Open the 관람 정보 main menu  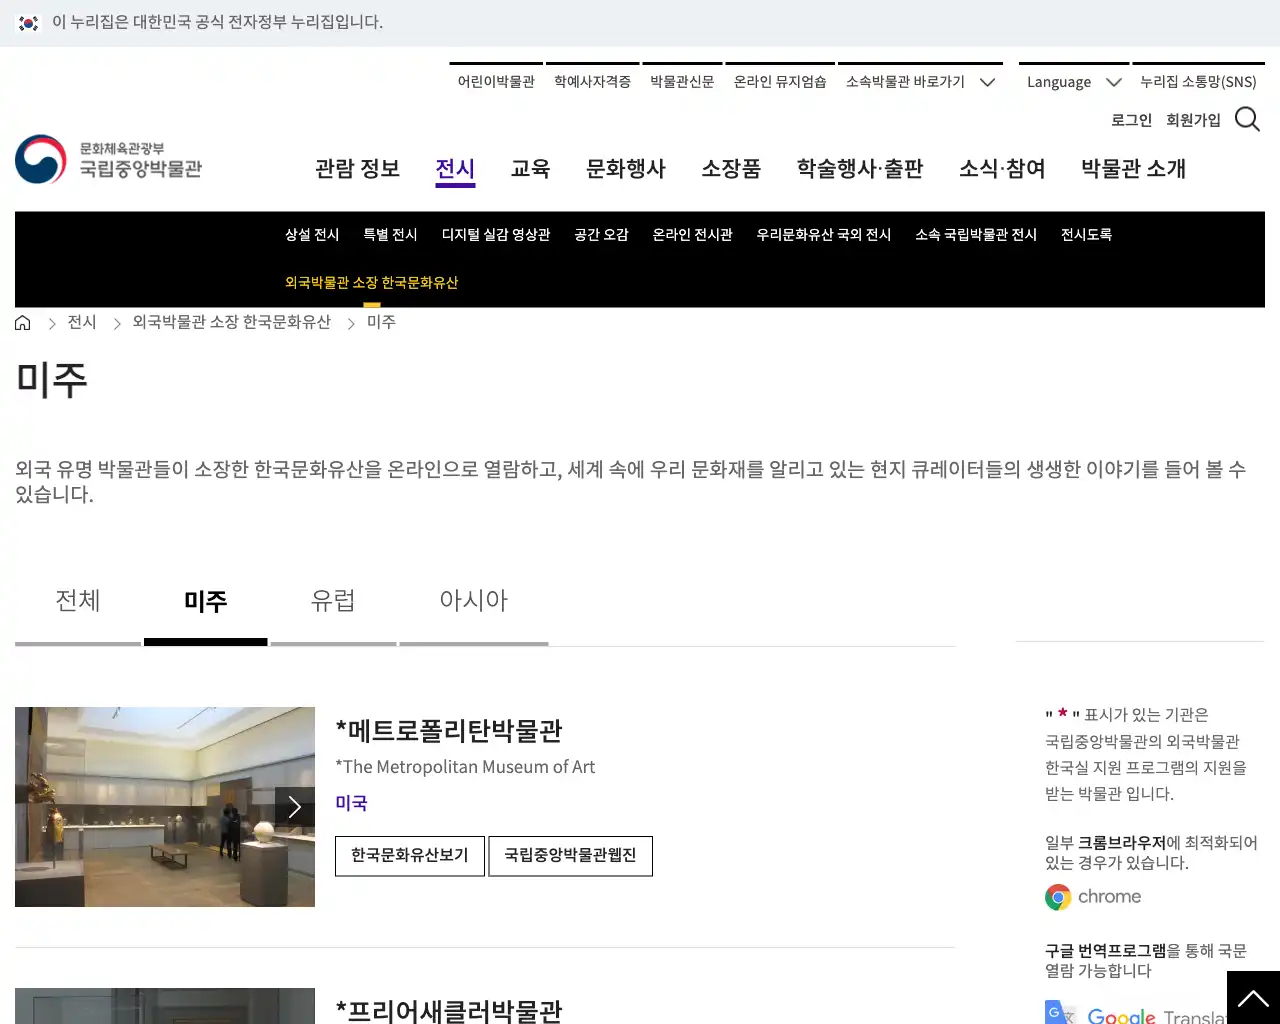tap(357, 169)
